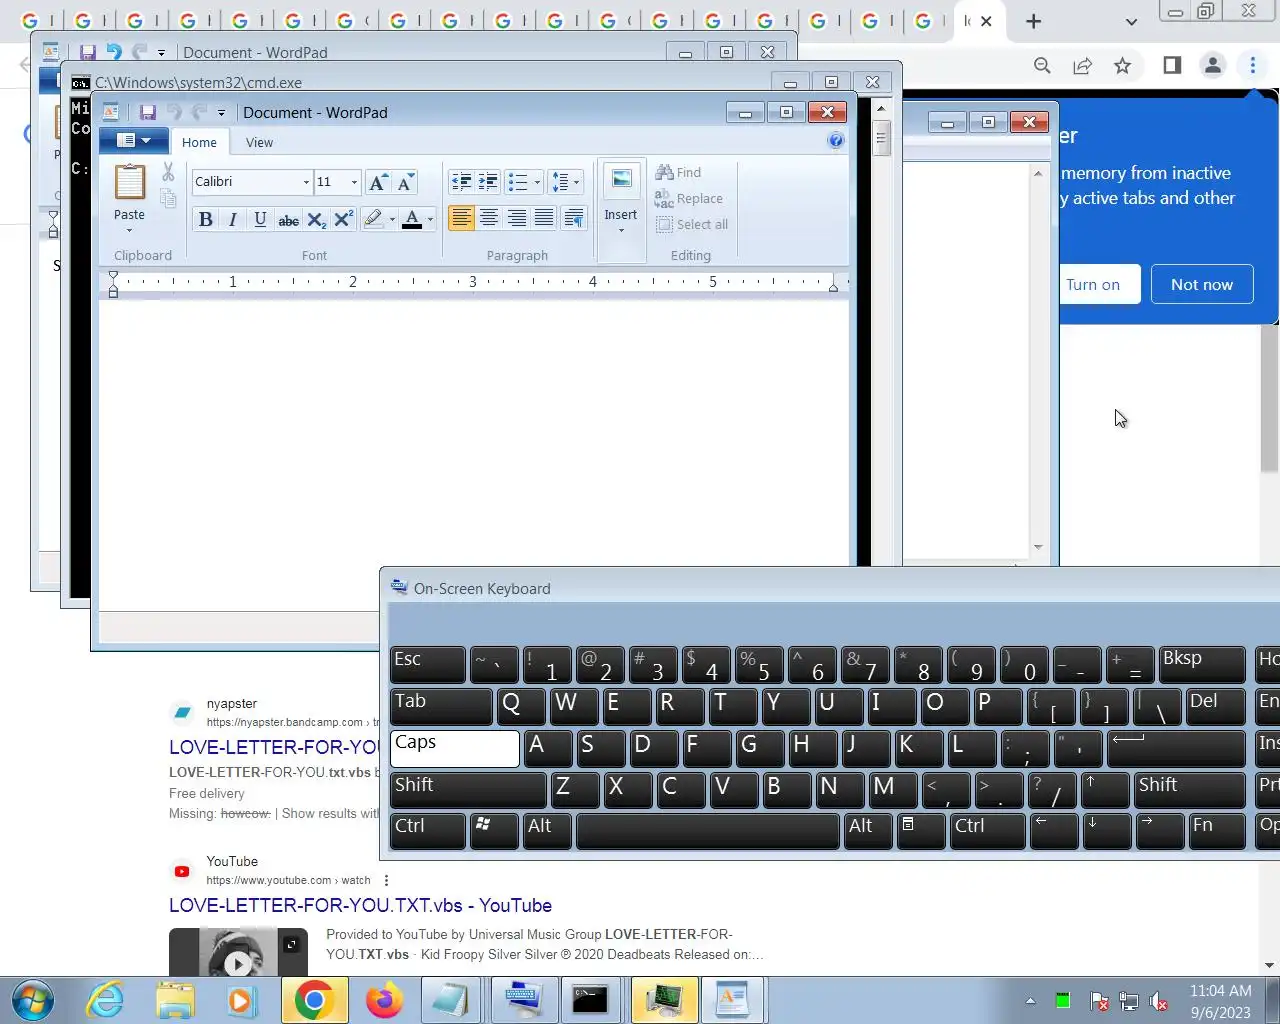Viewport: 1280px width, 1024px height.
Task: Click Select all in the Editing group
Action: (692, 224)
